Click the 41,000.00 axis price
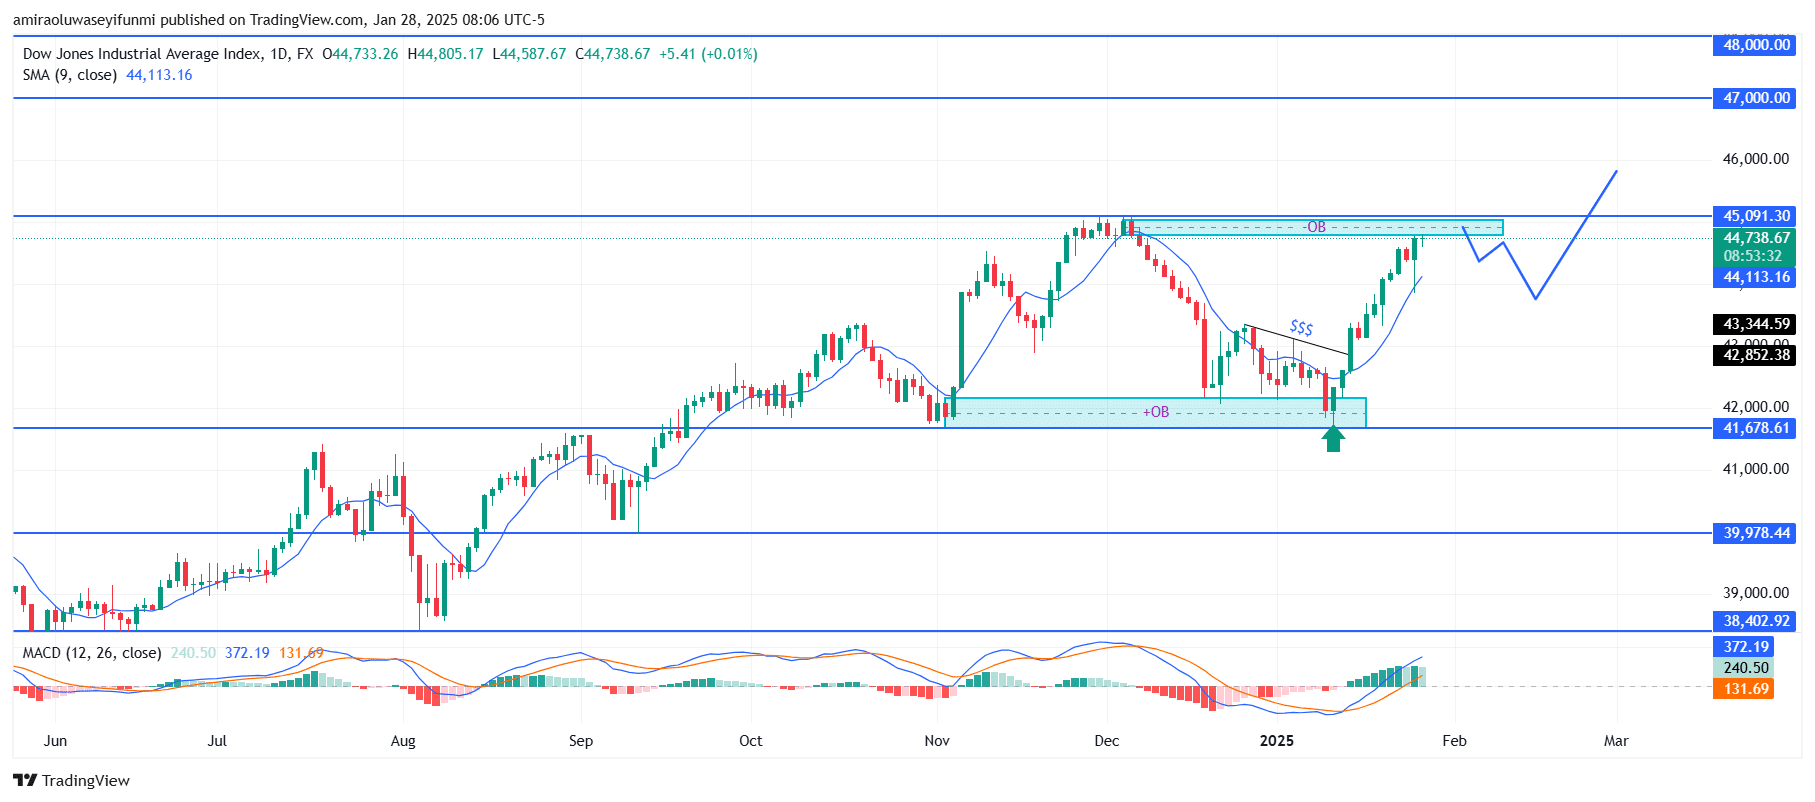The height and width of the screenshot is (802, 1815). tap(1755, 469)
